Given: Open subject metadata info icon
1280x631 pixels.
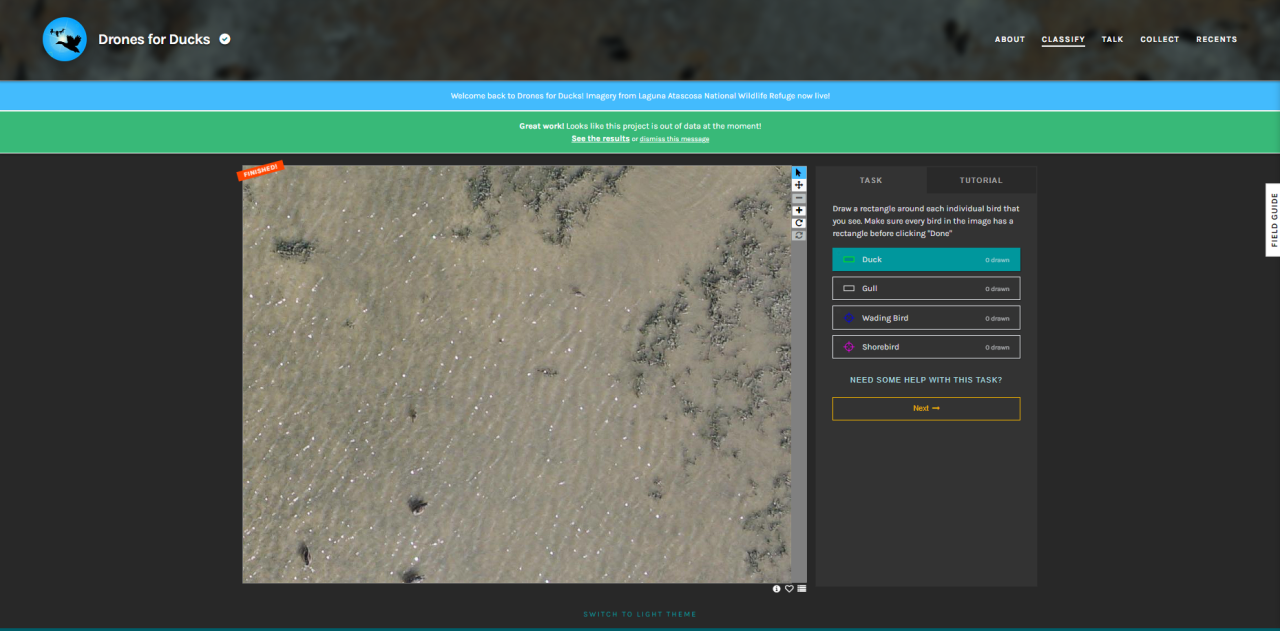Looking at the screenshot, I should (776, 589).
